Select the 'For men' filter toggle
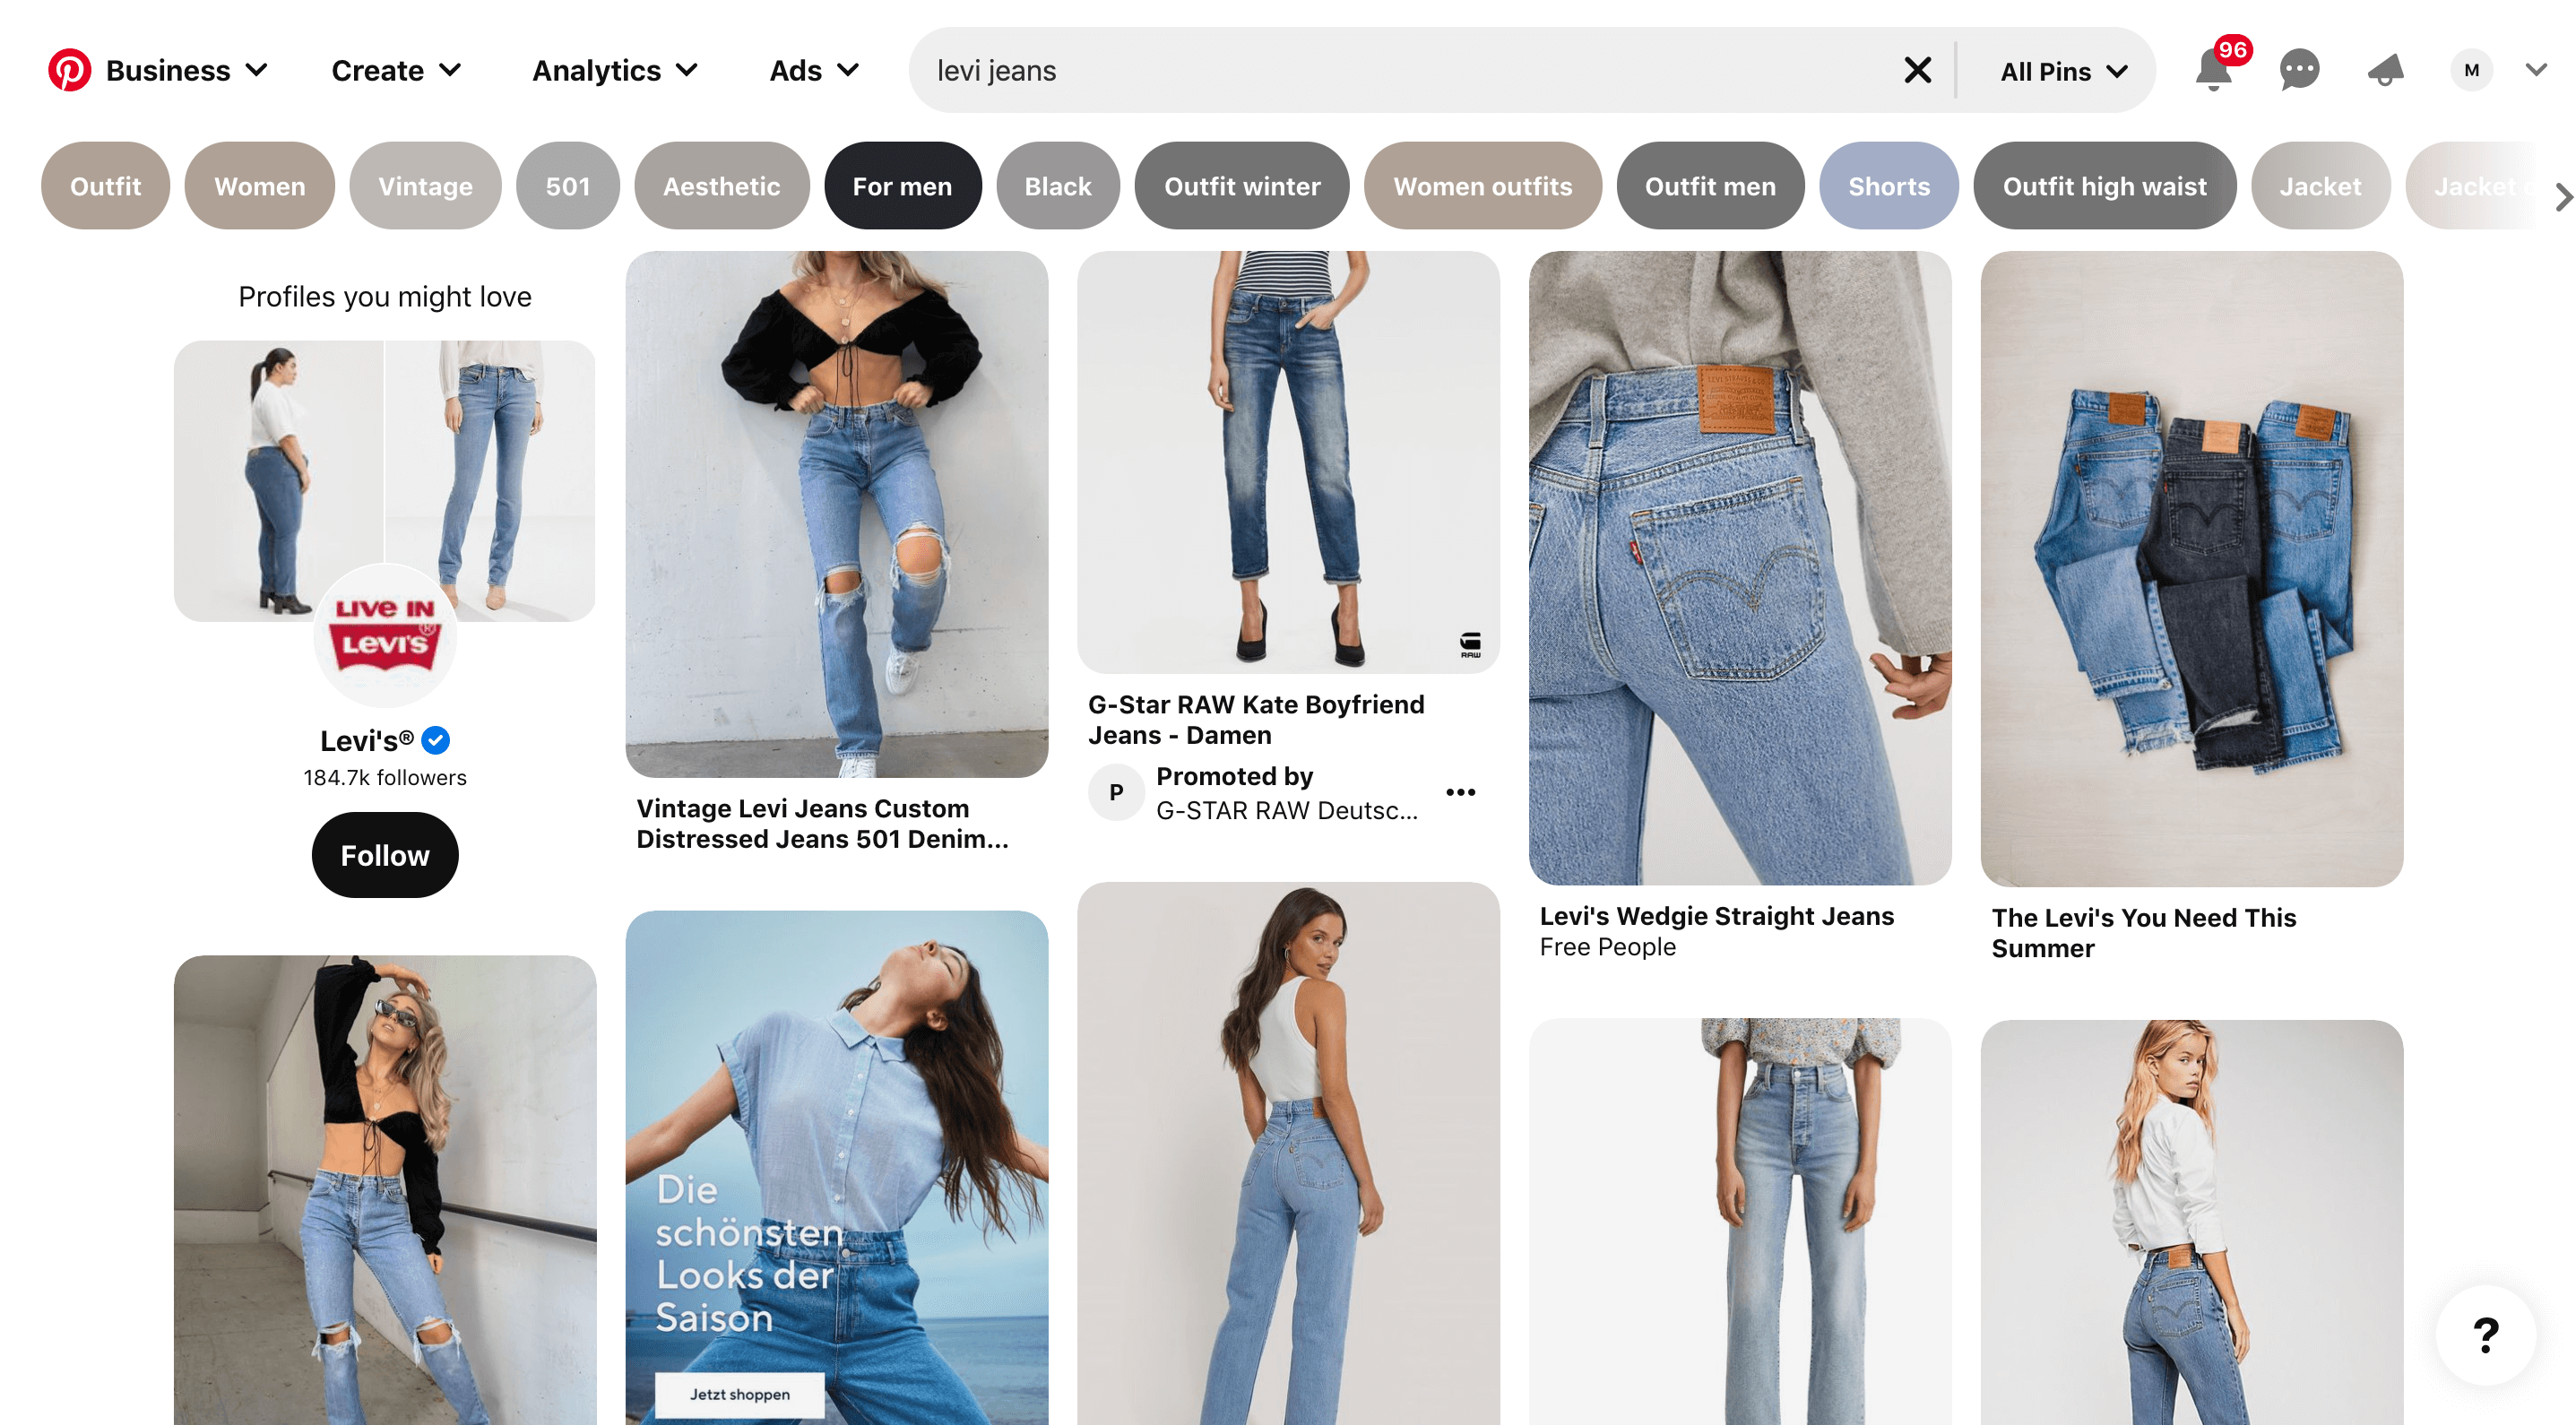The image size is (2576, 1425). pyautogui.click(x=900, y=185)
